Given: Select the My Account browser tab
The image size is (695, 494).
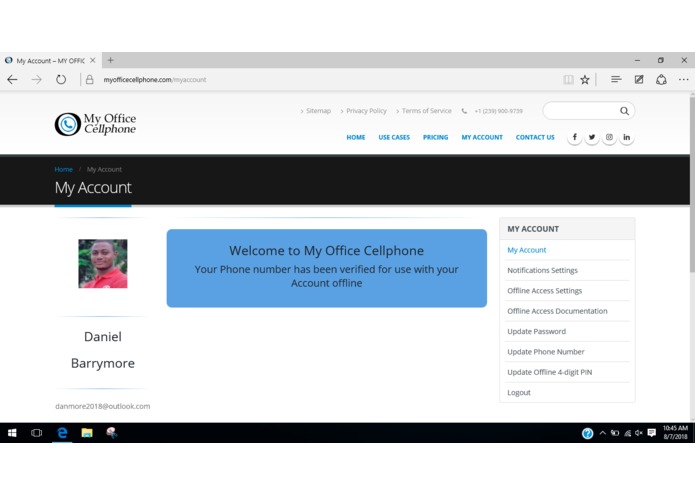Looking at the screenshot, I should pyautogui.click(x=50, y=60).
